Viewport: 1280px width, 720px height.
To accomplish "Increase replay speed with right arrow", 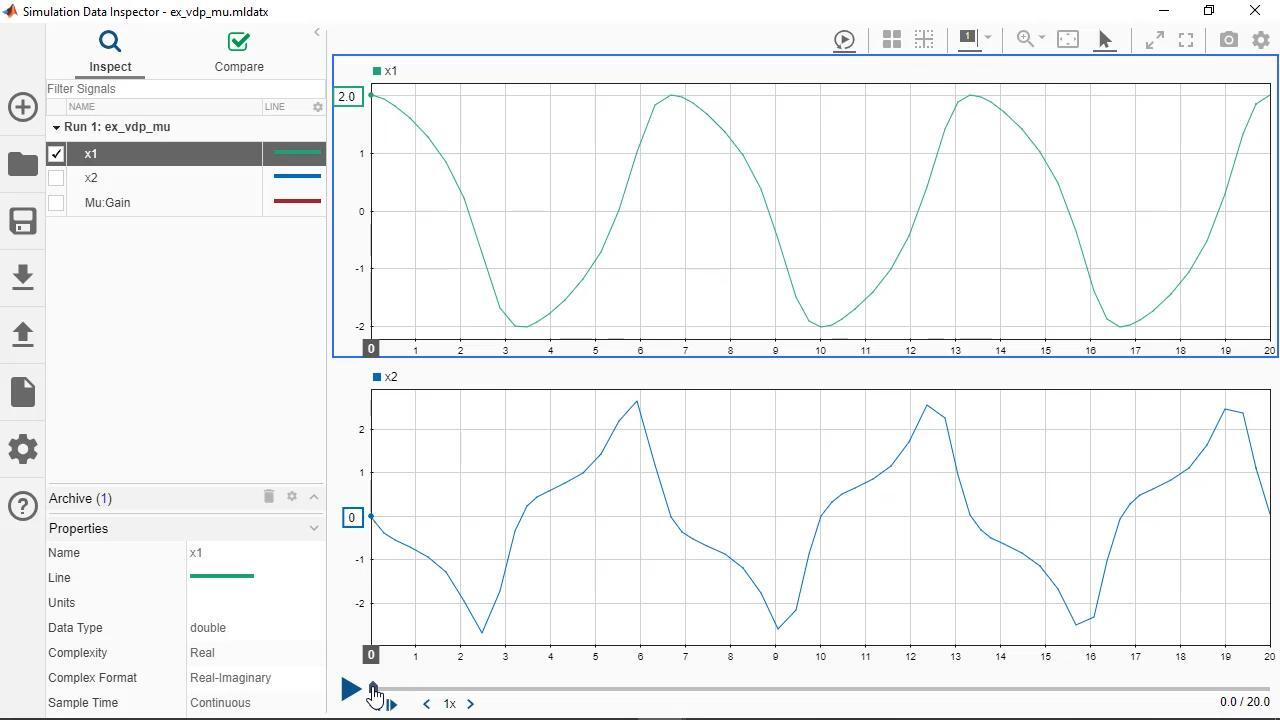I will [471, 704].
